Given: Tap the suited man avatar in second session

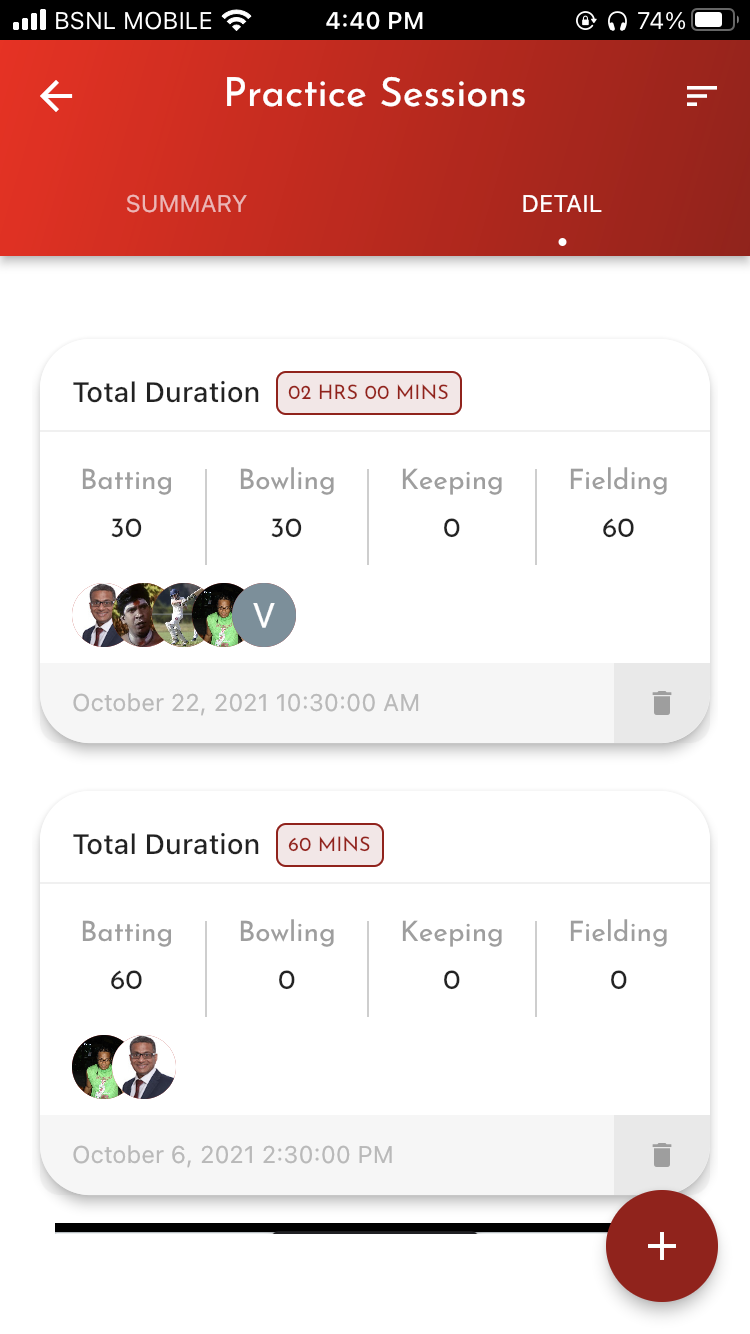Looking at the screenshot, I should click(x=147, y=1067).
